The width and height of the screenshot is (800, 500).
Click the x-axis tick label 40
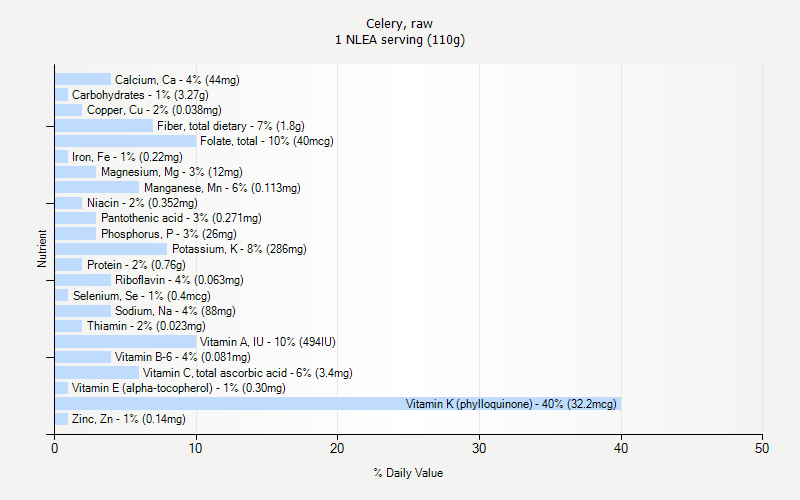tap(621, 448)
